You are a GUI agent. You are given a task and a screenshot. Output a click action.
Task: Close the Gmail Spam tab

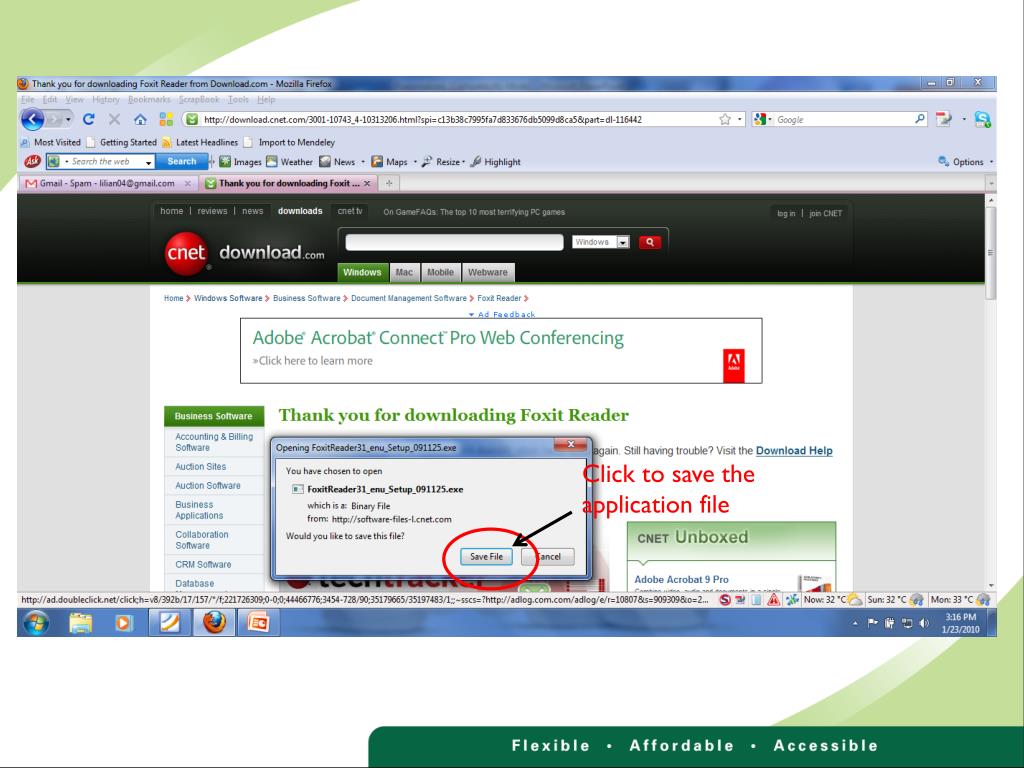tap(187, 184)
